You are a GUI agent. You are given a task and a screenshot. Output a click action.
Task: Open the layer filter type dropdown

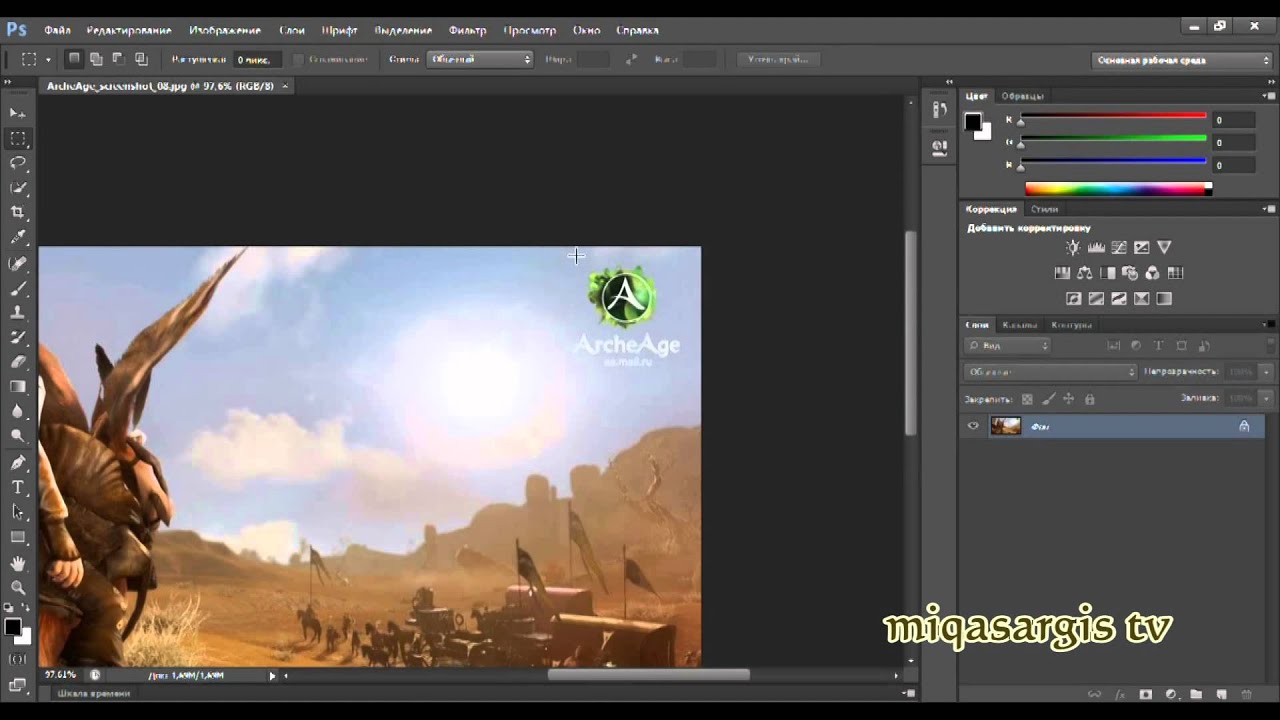pyautogui.click(x=1007, y=346)
